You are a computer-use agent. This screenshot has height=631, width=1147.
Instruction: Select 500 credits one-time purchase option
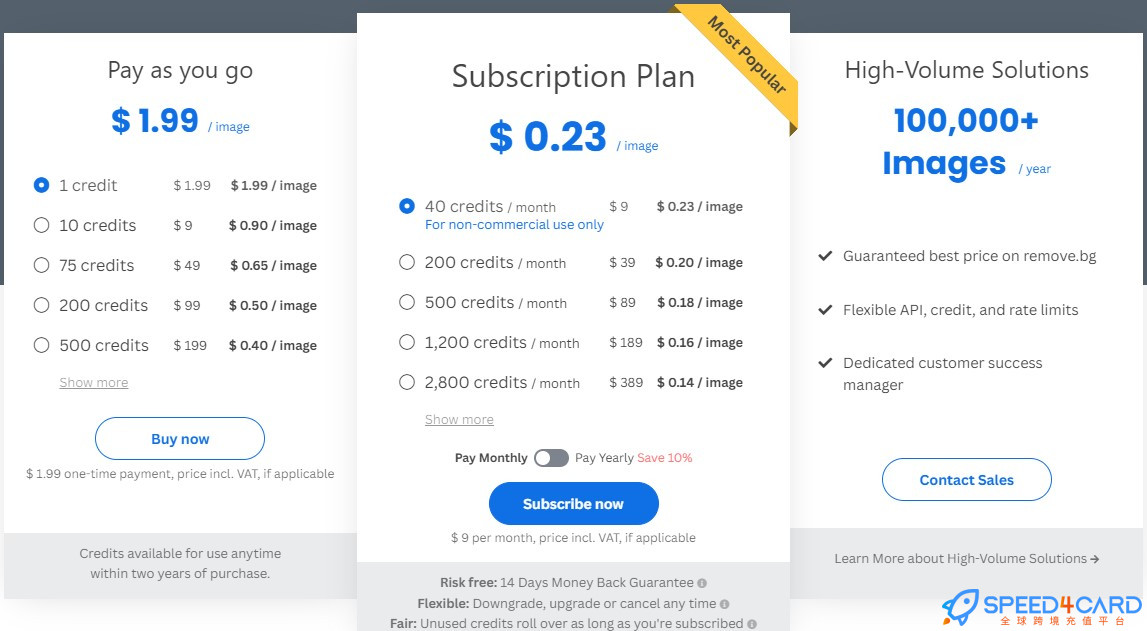point(41,345)
